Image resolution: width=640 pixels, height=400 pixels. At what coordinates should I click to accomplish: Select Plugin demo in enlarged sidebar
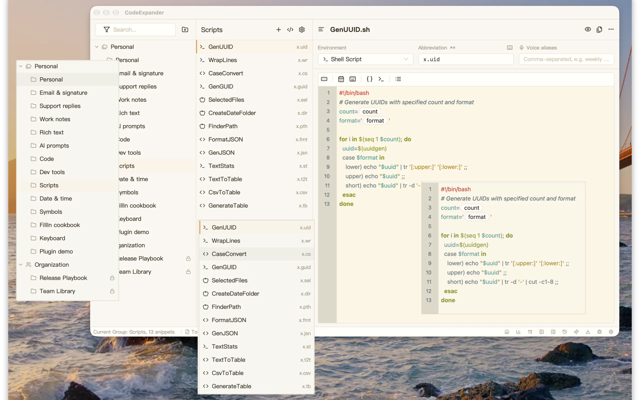[x=67, y=251]
